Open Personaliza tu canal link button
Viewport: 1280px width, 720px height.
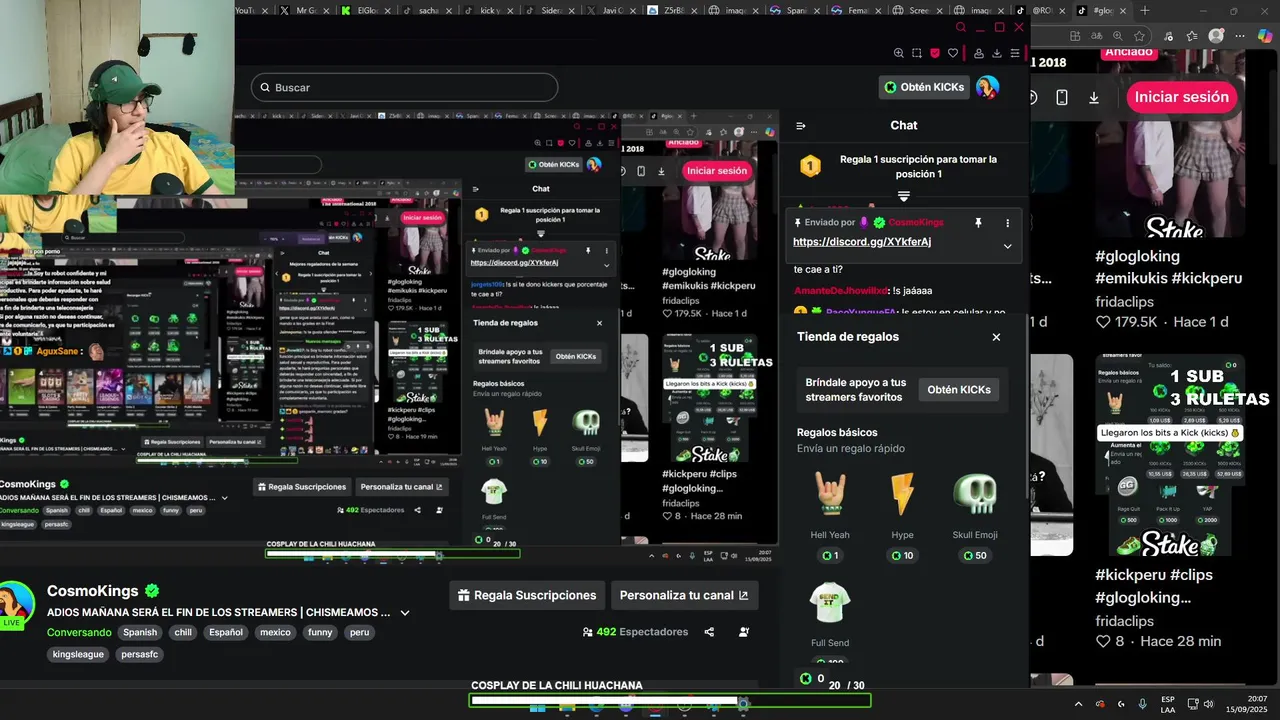coord(685,595)
